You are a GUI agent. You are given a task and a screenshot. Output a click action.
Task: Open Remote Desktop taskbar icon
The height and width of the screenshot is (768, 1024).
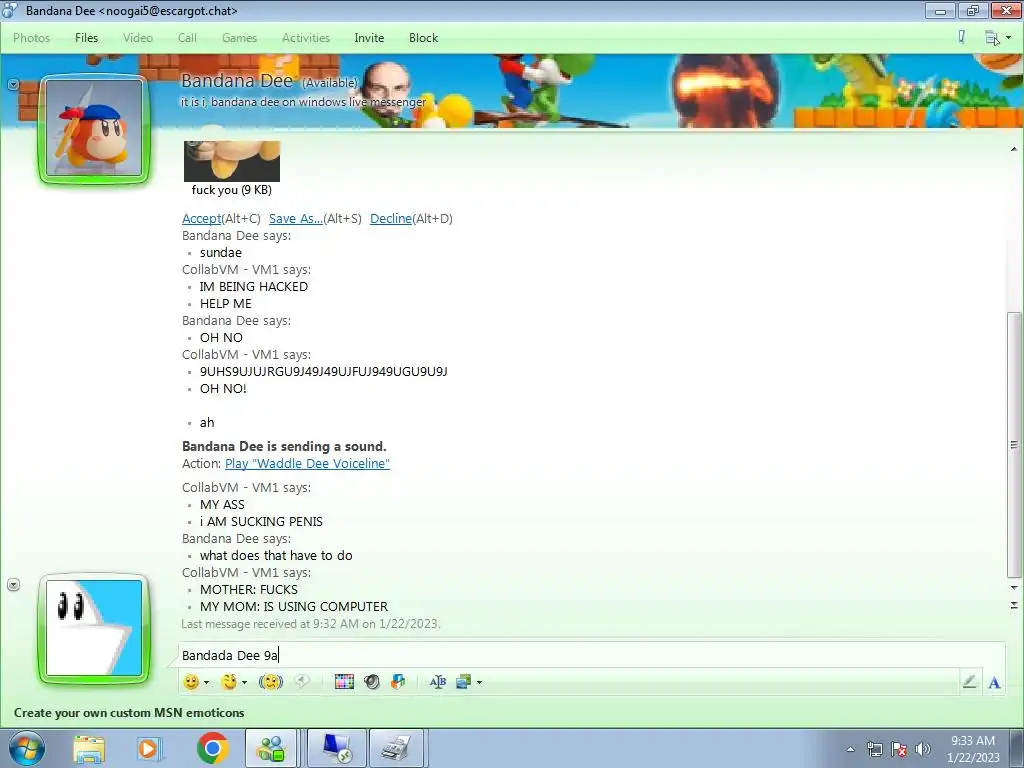[337, 748]
